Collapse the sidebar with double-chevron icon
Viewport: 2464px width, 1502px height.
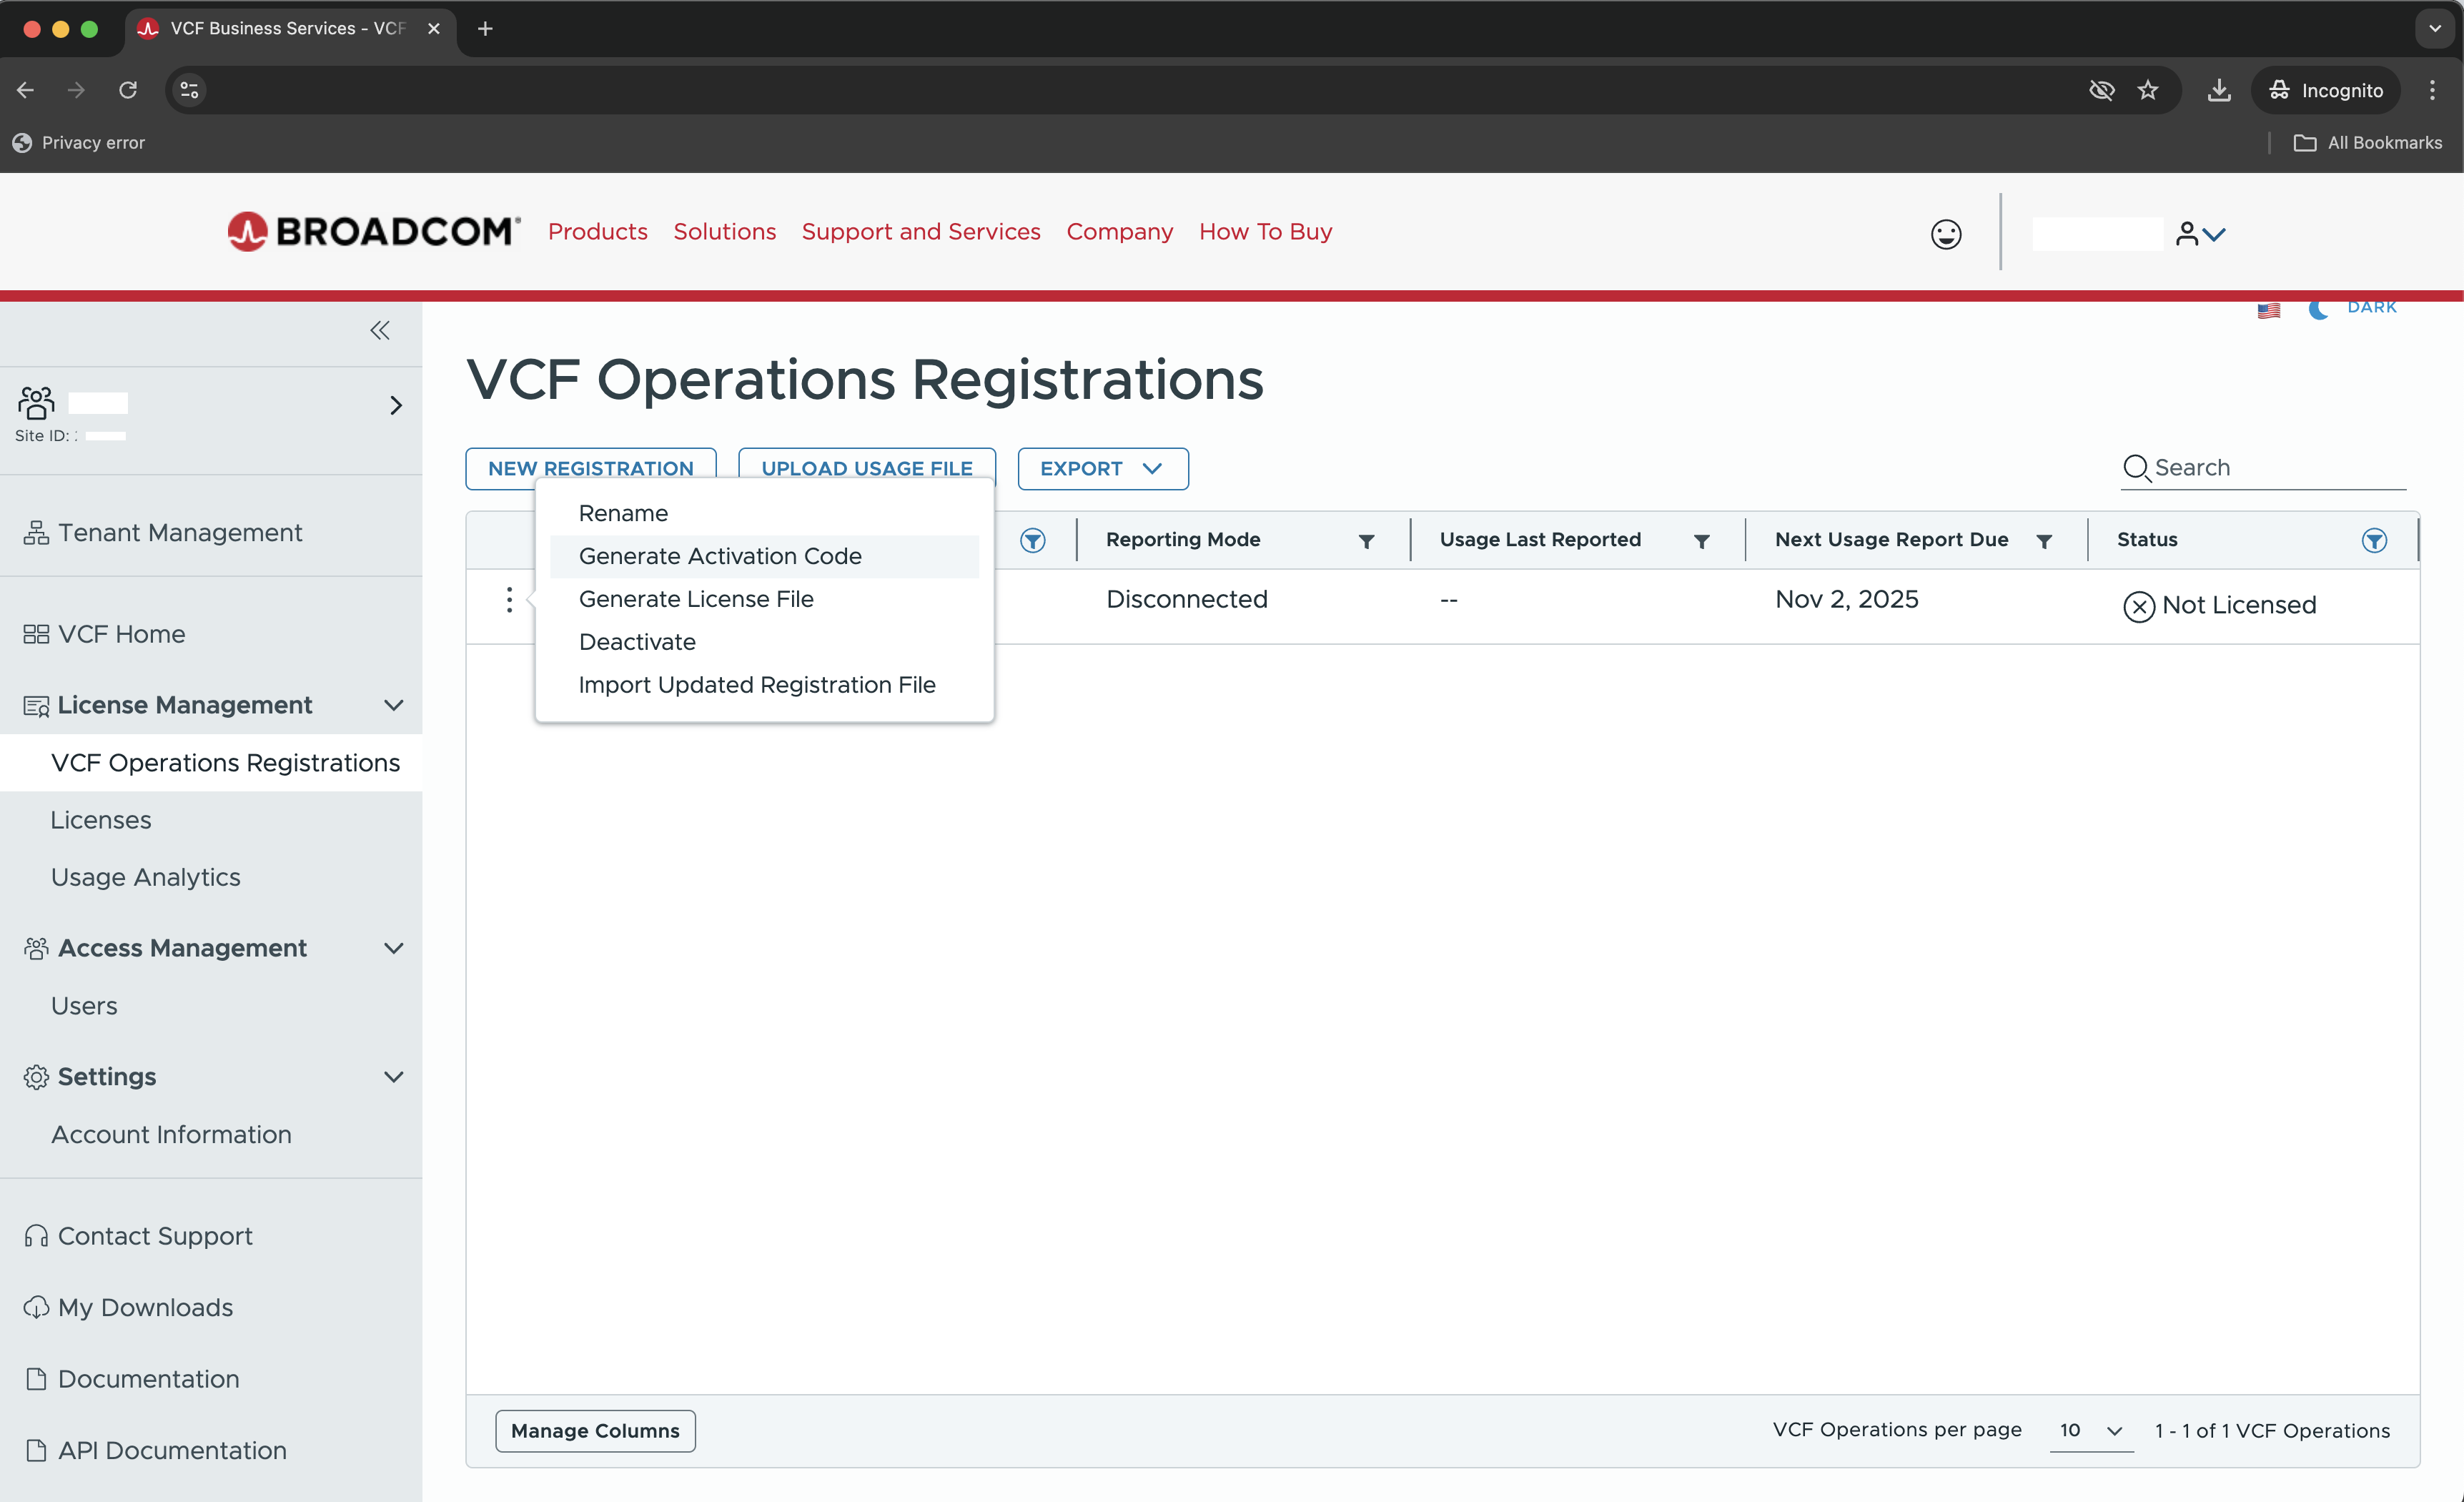click(x=379, y=330)
